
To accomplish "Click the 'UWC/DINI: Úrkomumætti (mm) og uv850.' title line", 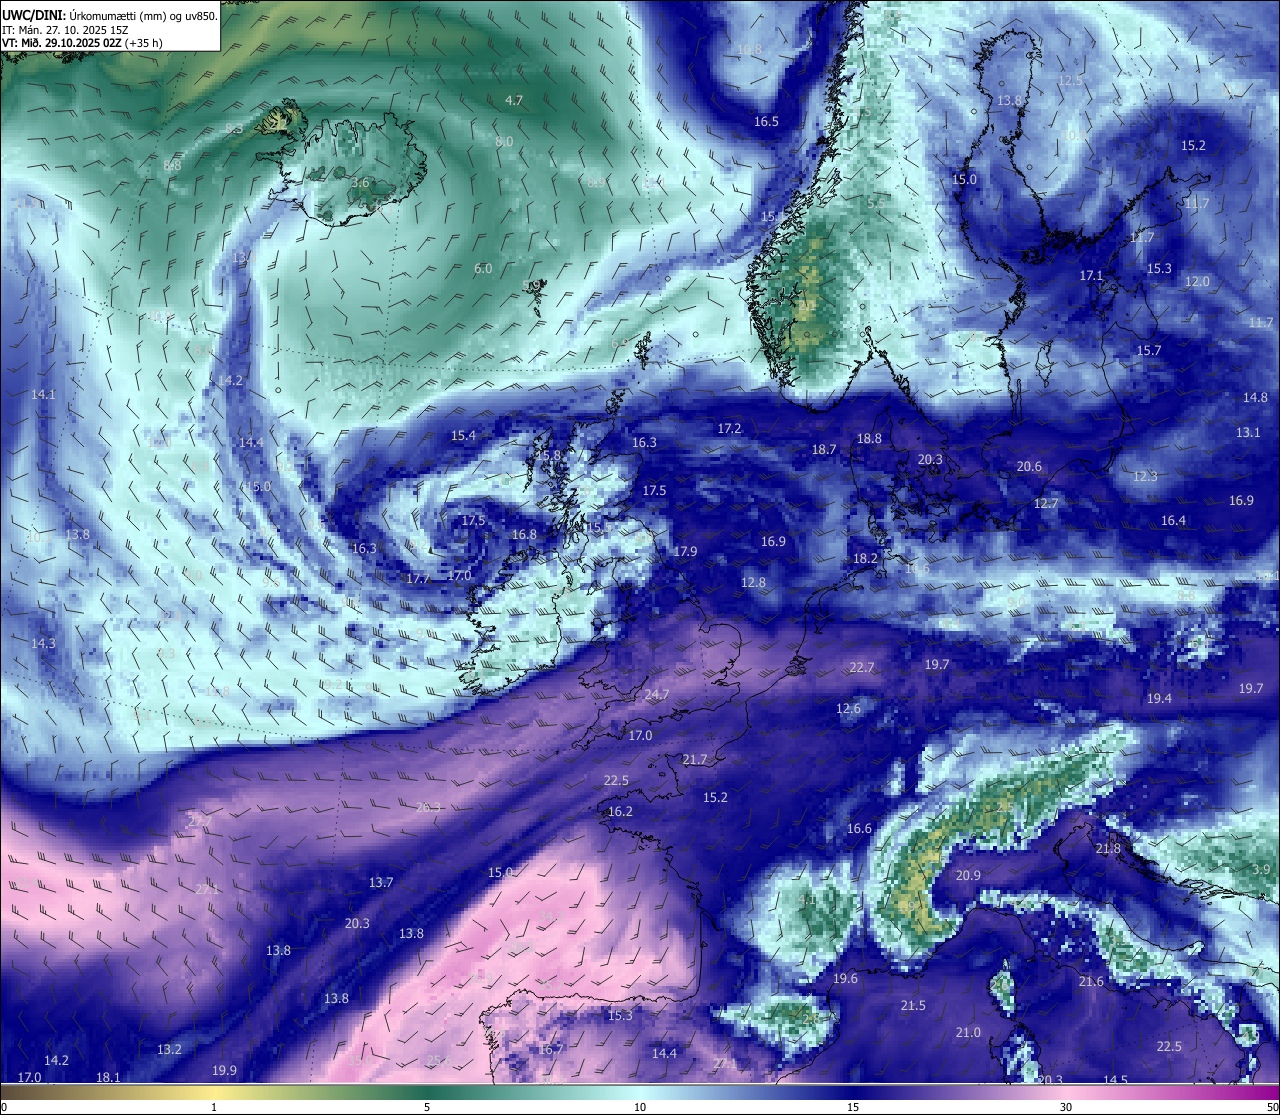I will point(110,15).
